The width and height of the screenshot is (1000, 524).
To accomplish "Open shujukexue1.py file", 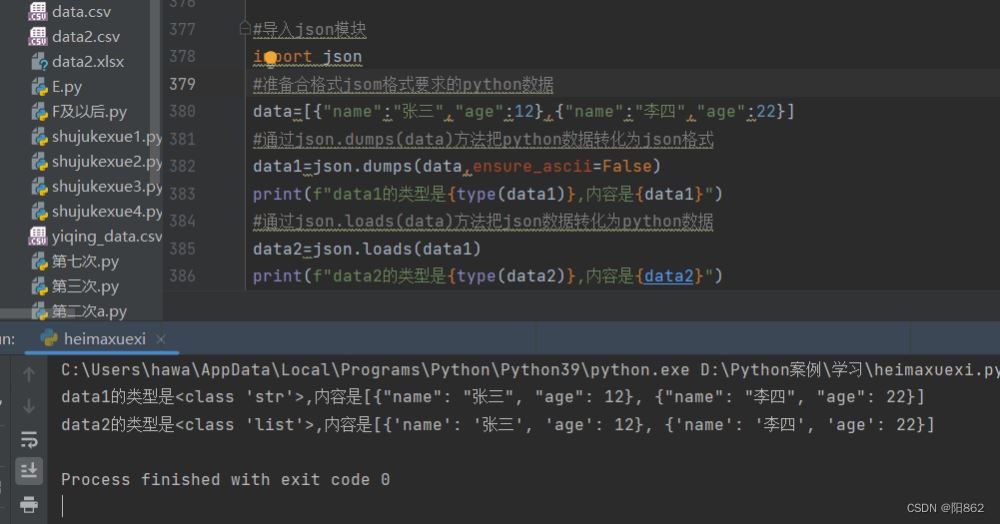I will click(107, 136).
